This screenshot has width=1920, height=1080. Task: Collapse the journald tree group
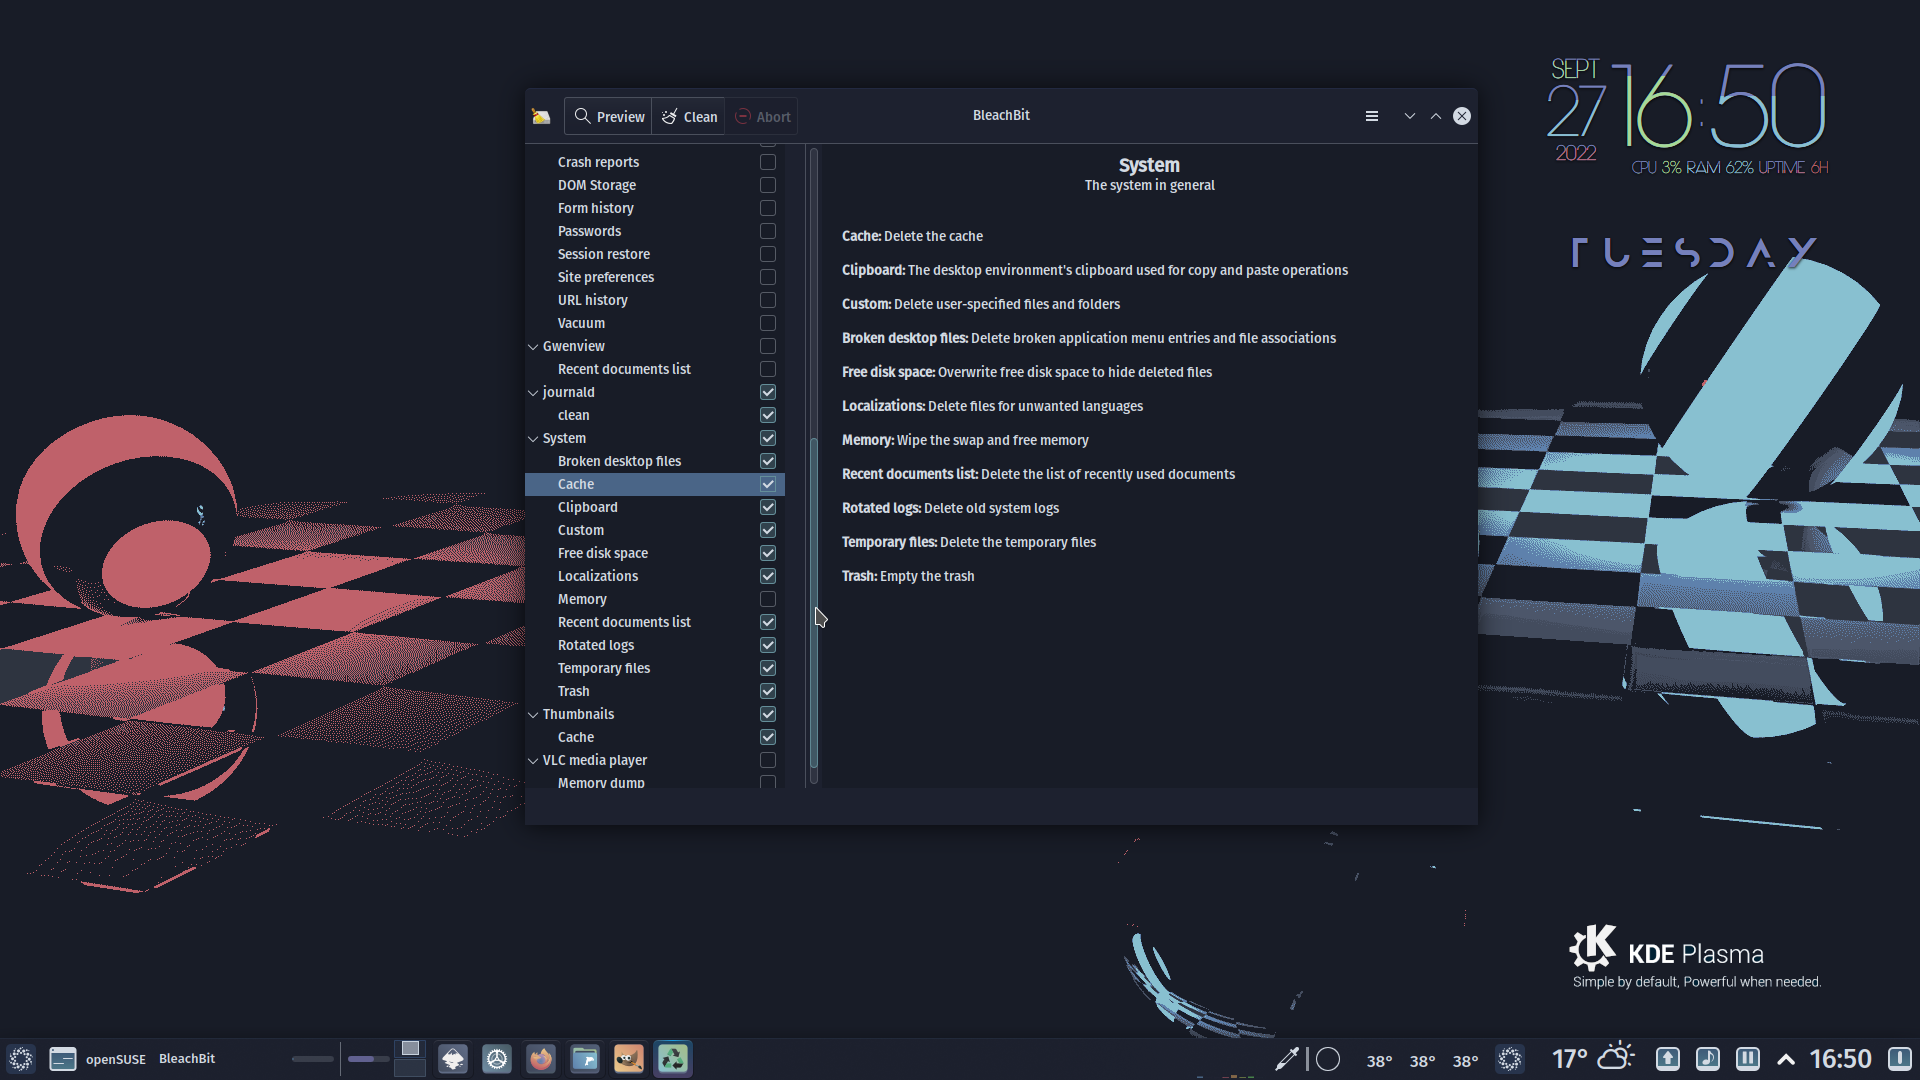coord(533,393)
